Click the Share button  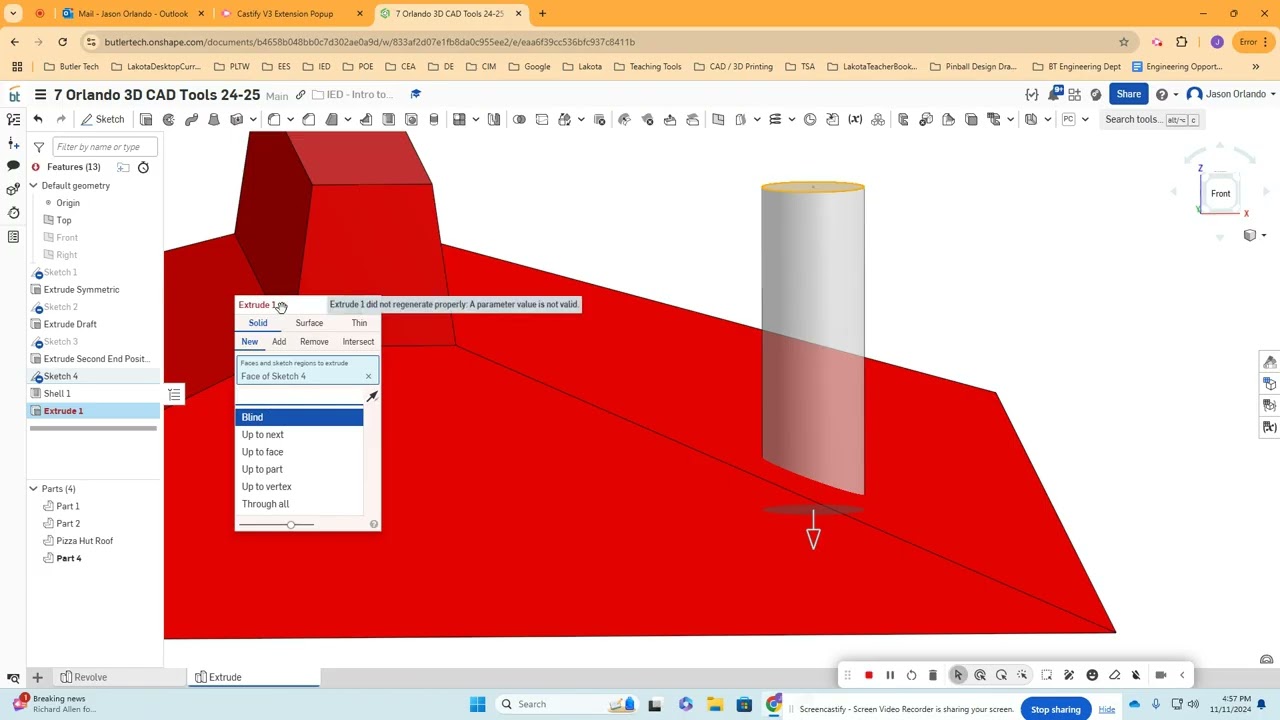(x=1128, y=94)
